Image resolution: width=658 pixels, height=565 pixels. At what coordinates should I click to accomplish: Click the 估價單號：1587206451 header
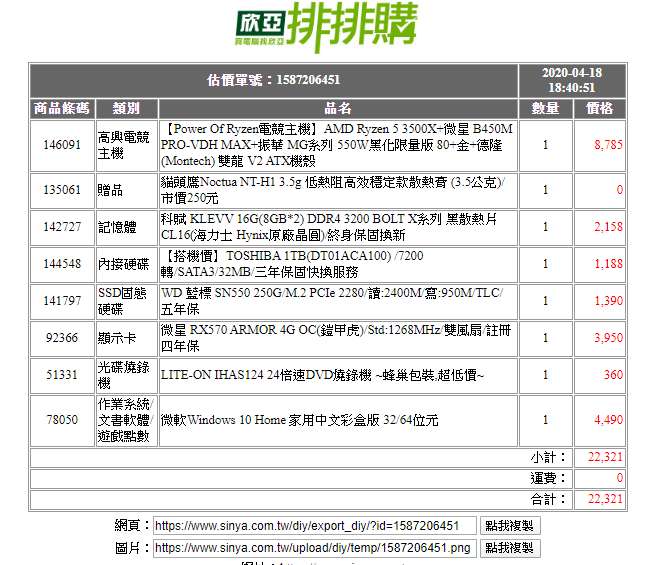point(274,80)
